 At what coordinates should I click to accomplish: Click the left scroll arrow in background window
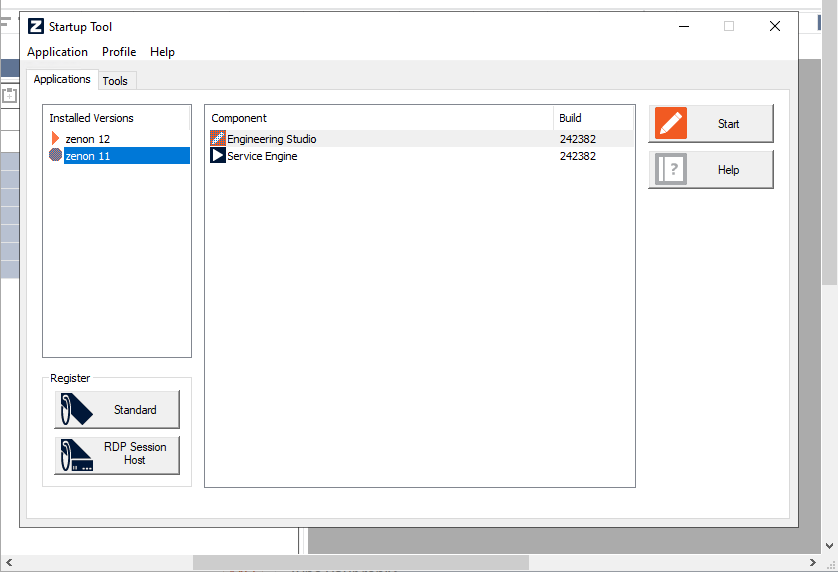click(9, 562)
